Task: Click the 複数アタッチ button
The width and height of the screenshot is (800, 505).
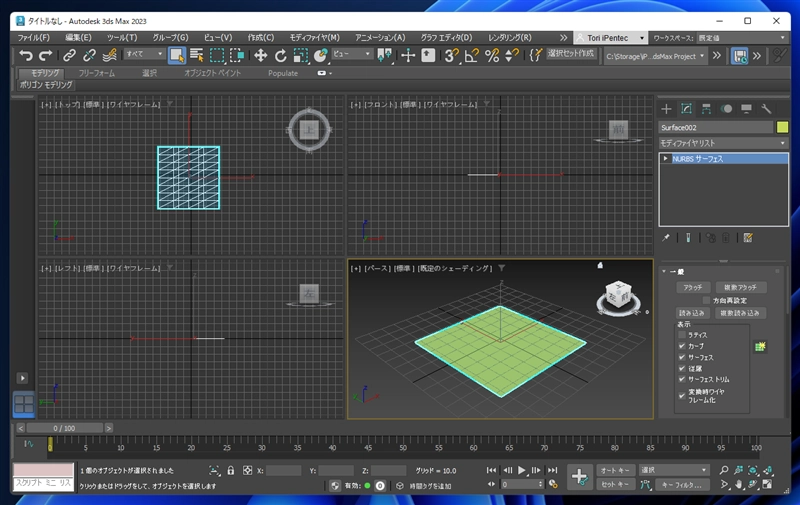Action: tap(740, 287)
